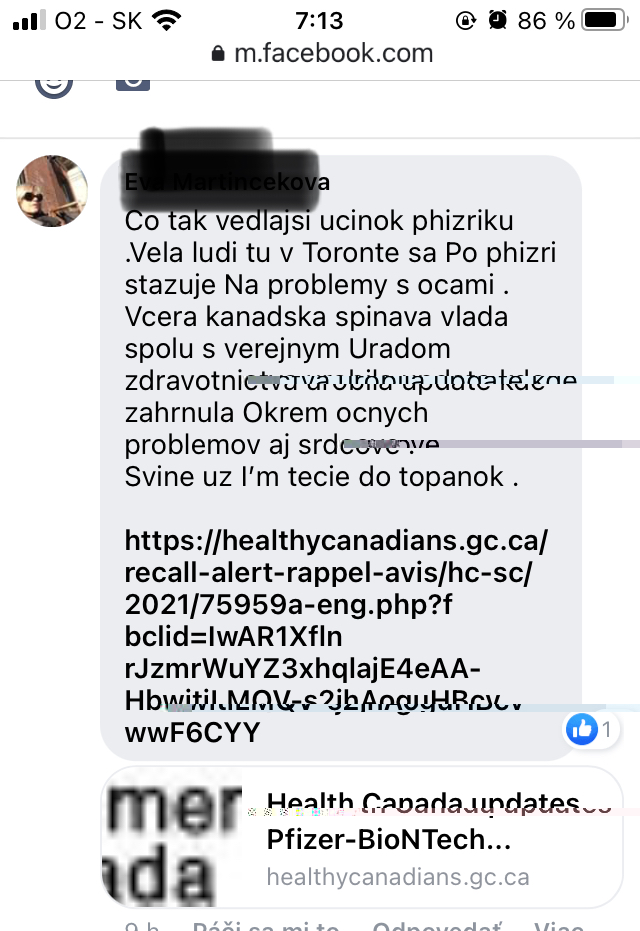640x931 pixels.
Task: Tap the padlock icon beside m.facebook.com
Action: click(218, 54)
